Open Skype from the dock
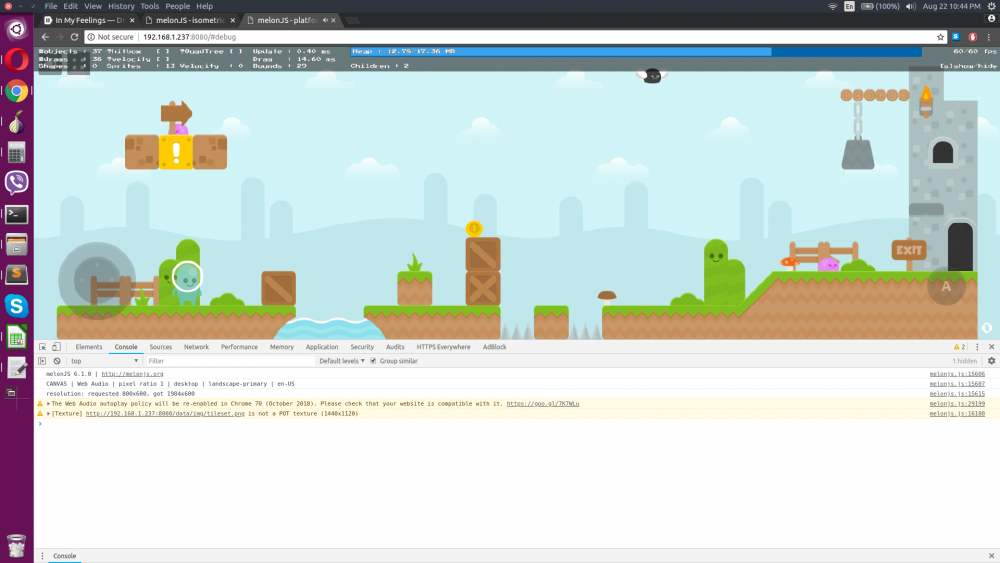The image size is (1000, 563). [17, 306]
